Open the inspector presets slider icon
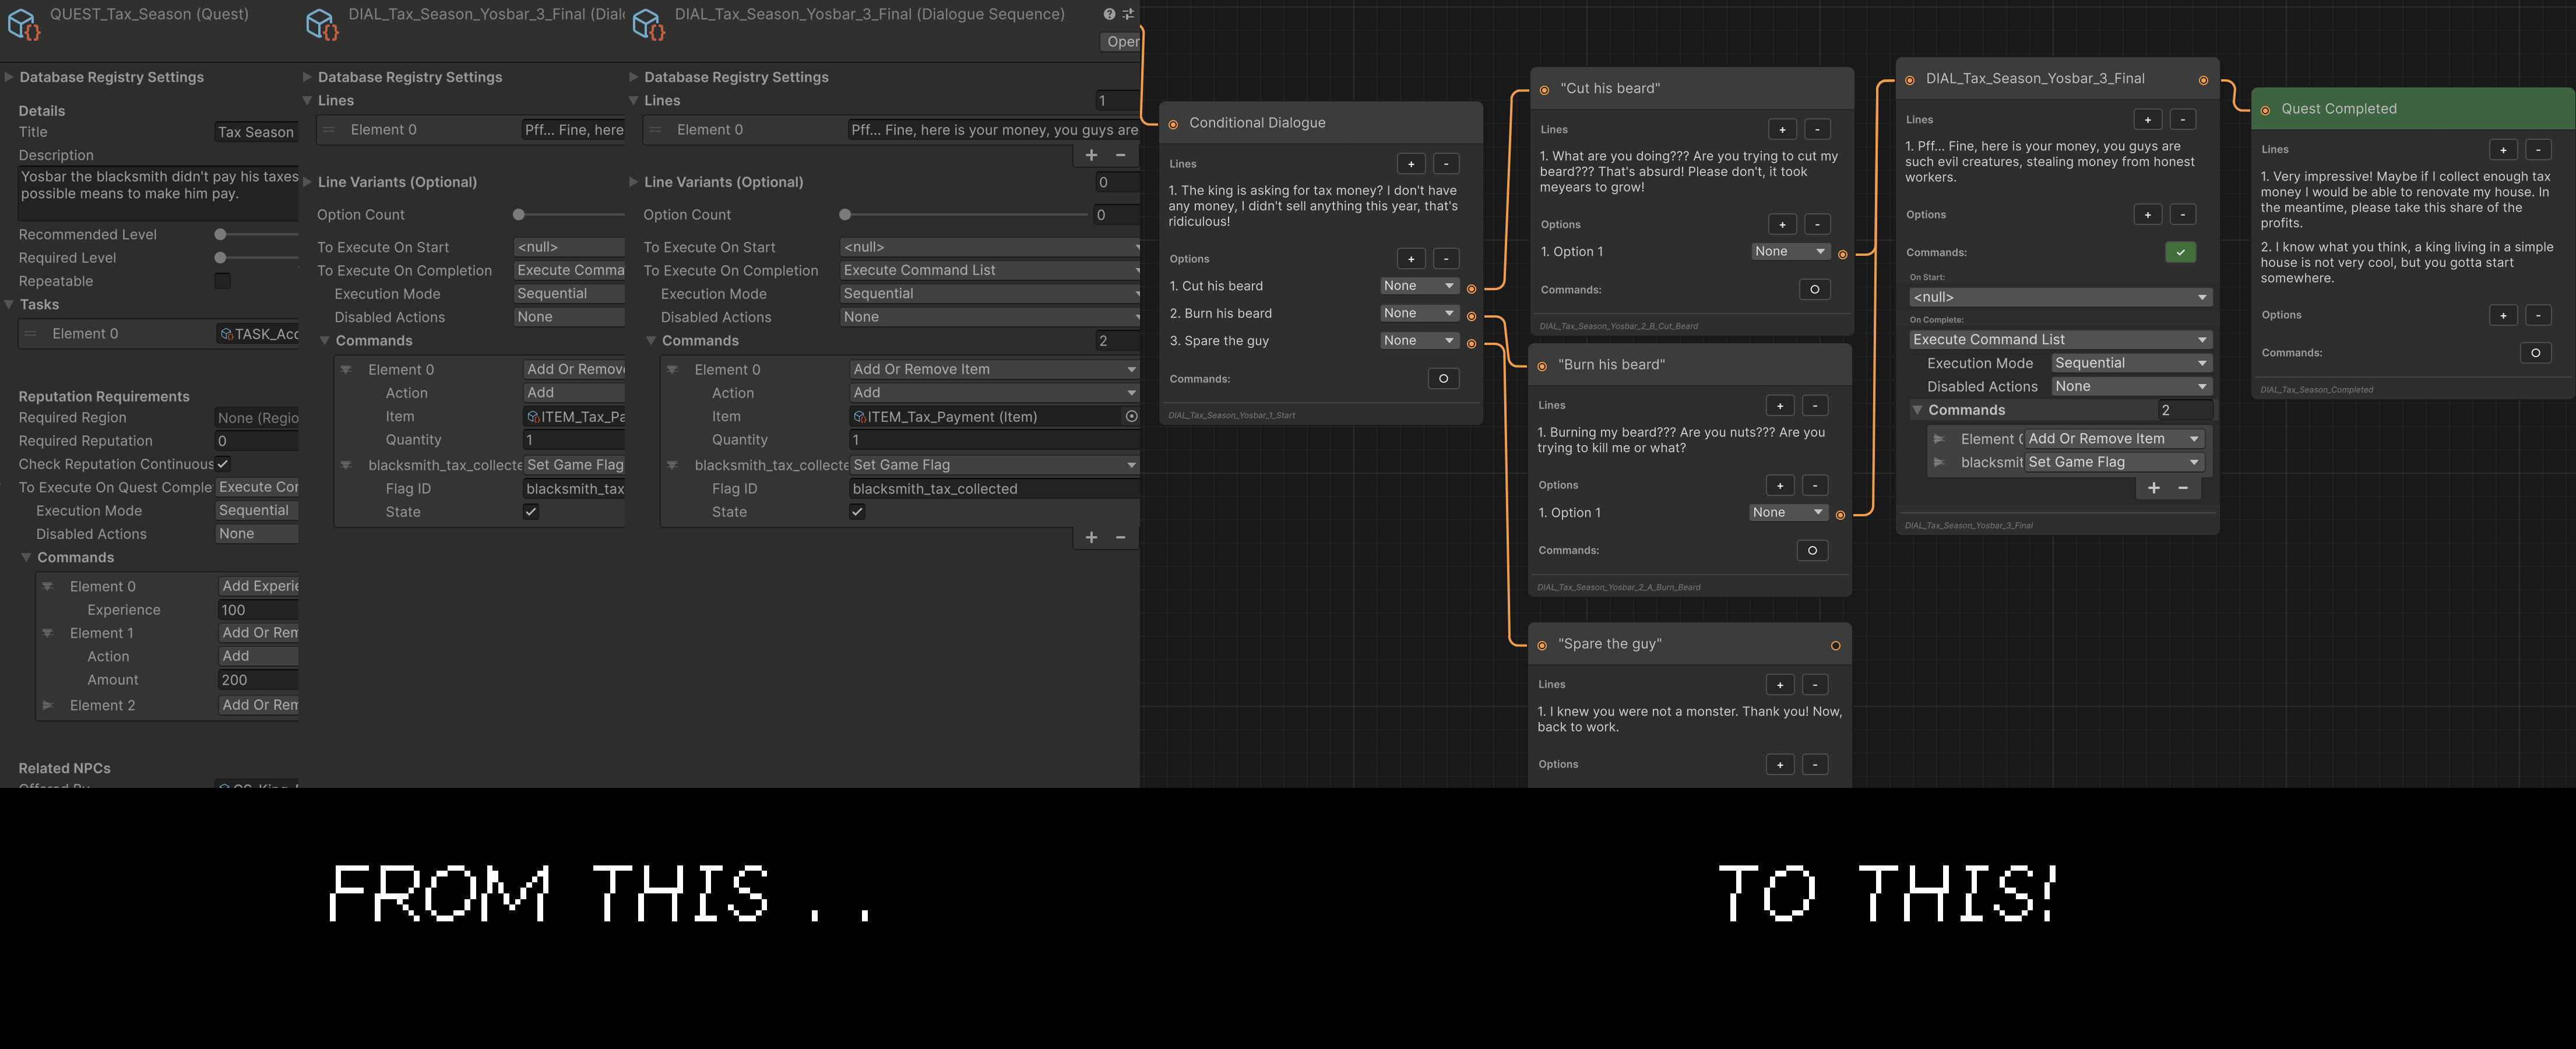The height and width of the screenshot is (1049, 2576). 1128,14
